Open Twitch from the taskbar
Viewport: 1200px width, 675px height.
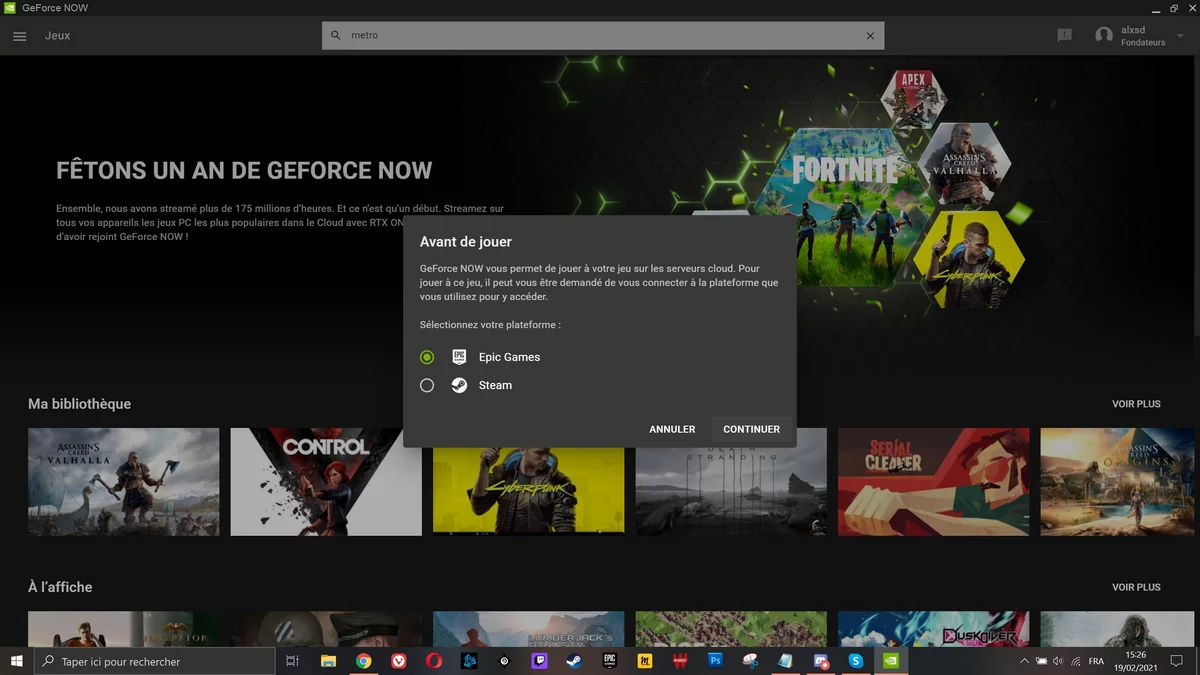pos(539,661)
